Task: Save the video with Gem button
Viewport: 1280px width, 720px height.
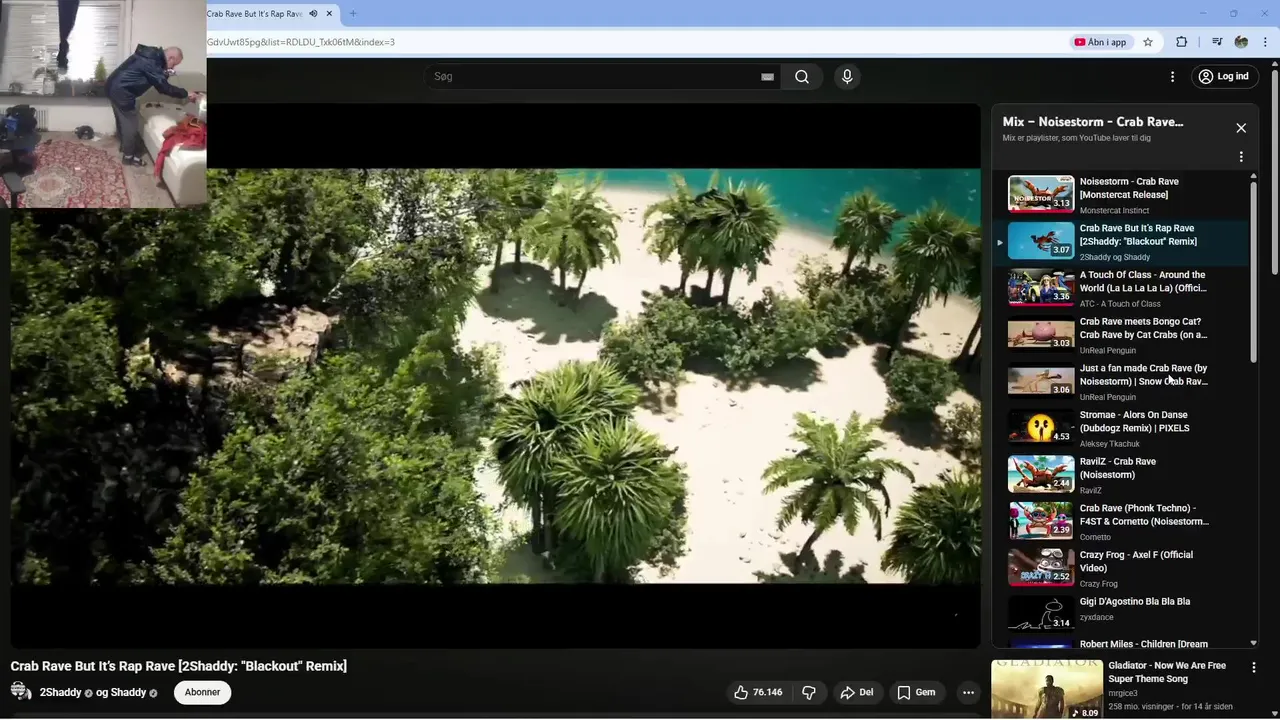Action: coord(916,692)
